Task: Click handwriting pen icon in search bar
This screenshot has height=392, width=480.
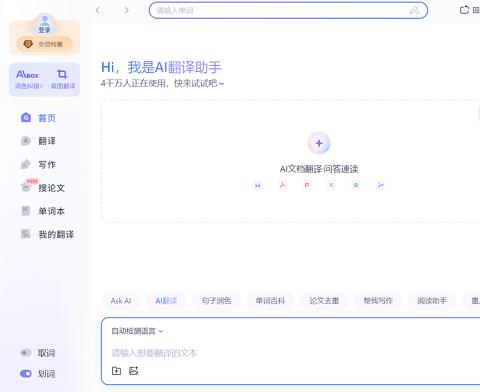Action: (x=414, y=11)
